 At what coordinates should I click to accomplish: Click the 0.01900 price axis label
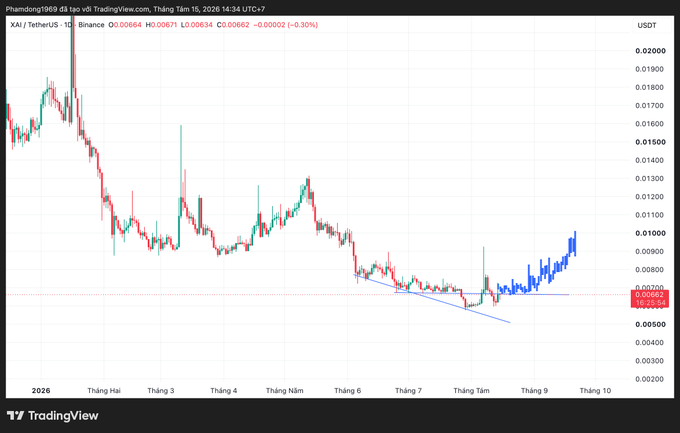tap(650, 69)
